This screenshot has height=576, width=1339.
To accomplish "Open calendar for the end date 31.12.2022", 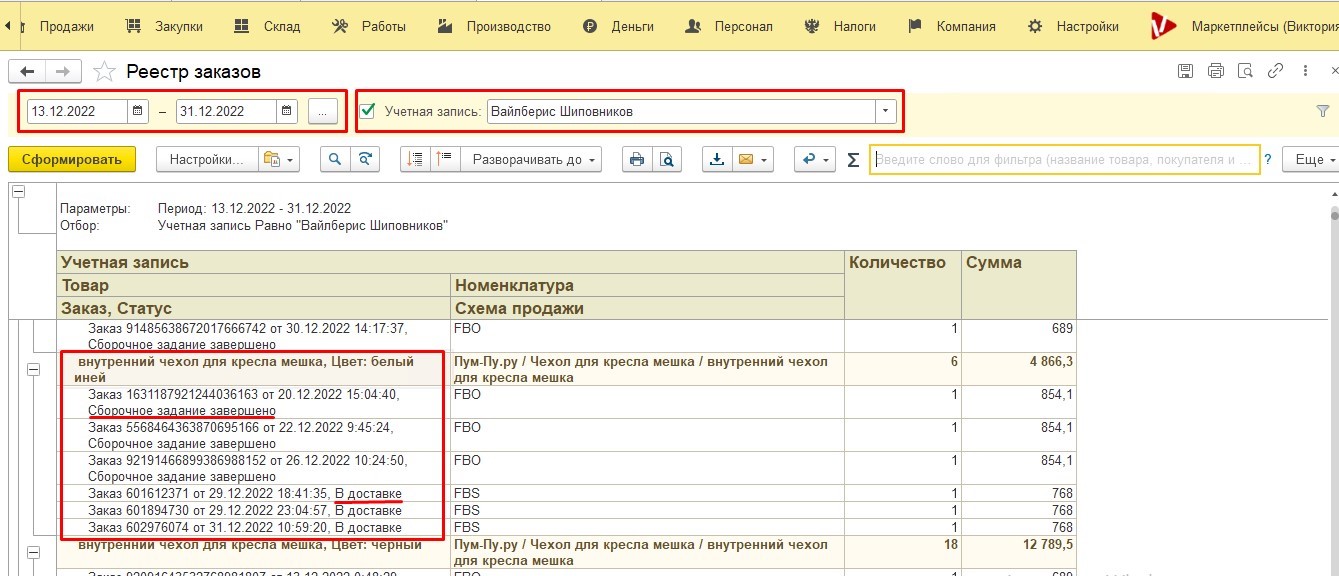I will pyautogui.click(x=287, y=111).
